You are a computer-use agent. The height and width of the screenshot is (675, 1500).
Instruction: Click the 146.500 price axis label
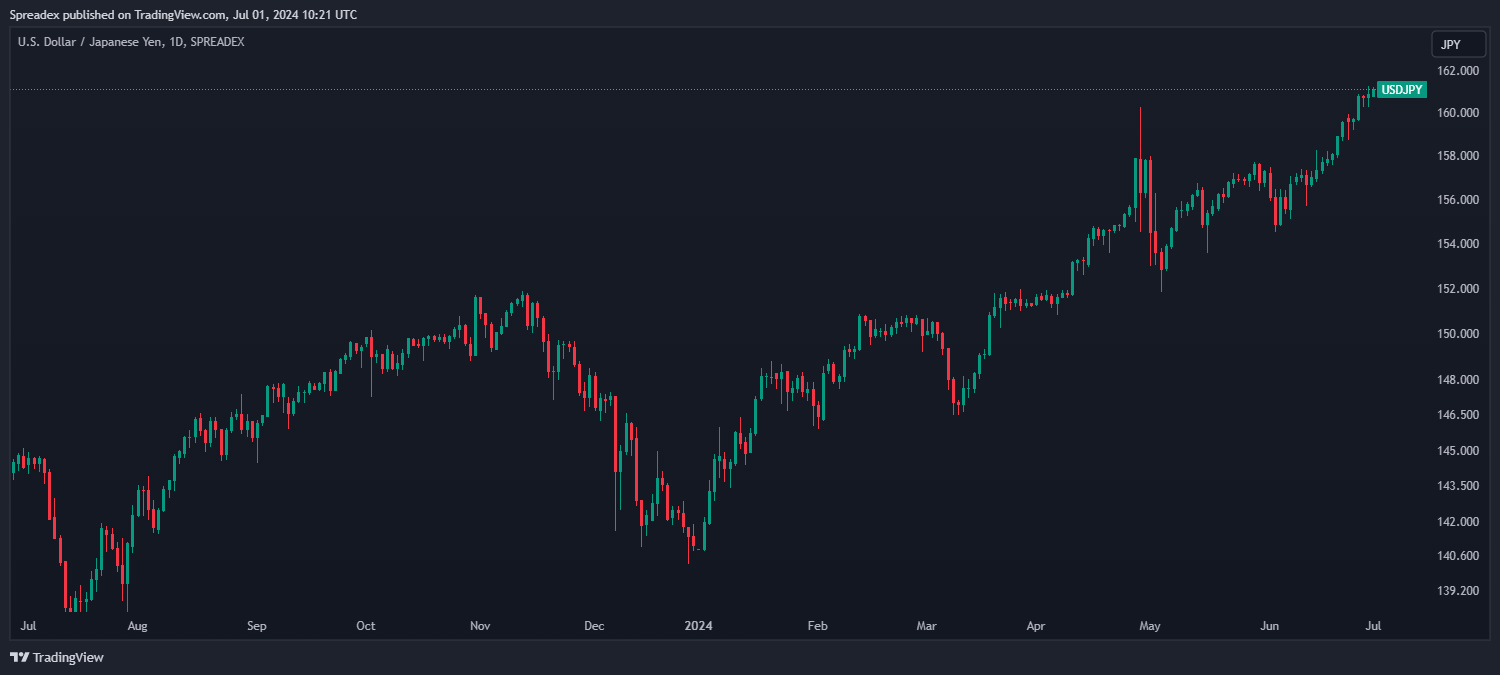pos(1458,415)
